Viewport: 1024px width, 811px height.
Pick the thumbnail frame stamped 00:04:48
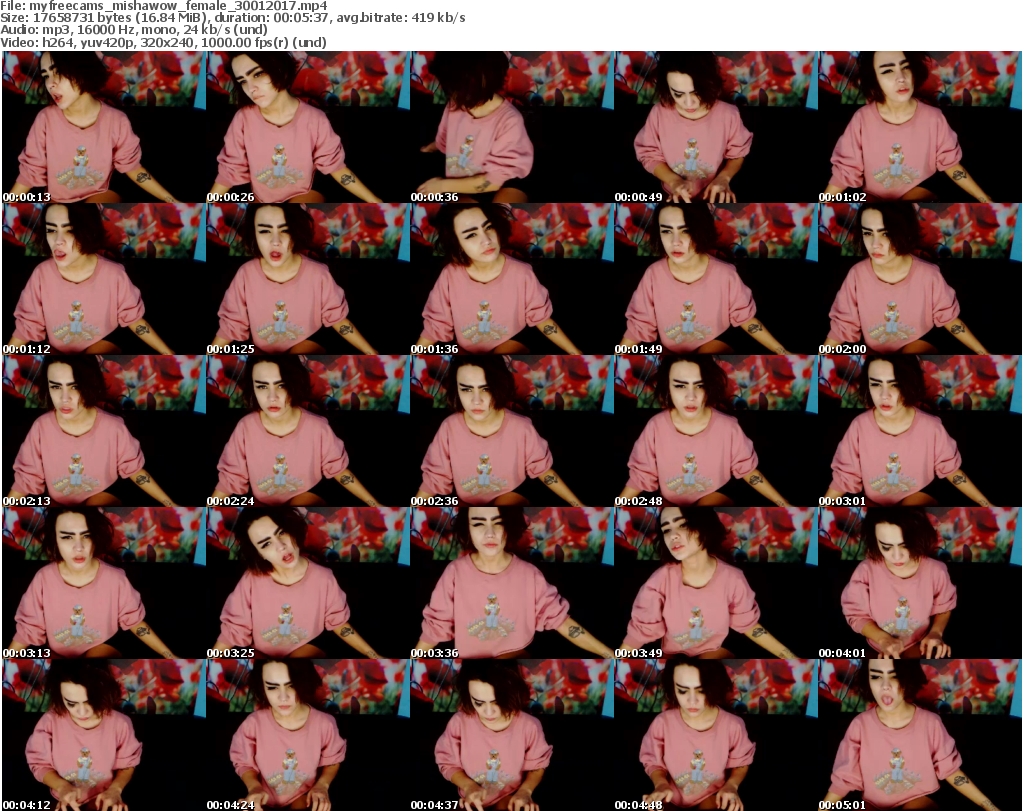click(x=716, y=735)
